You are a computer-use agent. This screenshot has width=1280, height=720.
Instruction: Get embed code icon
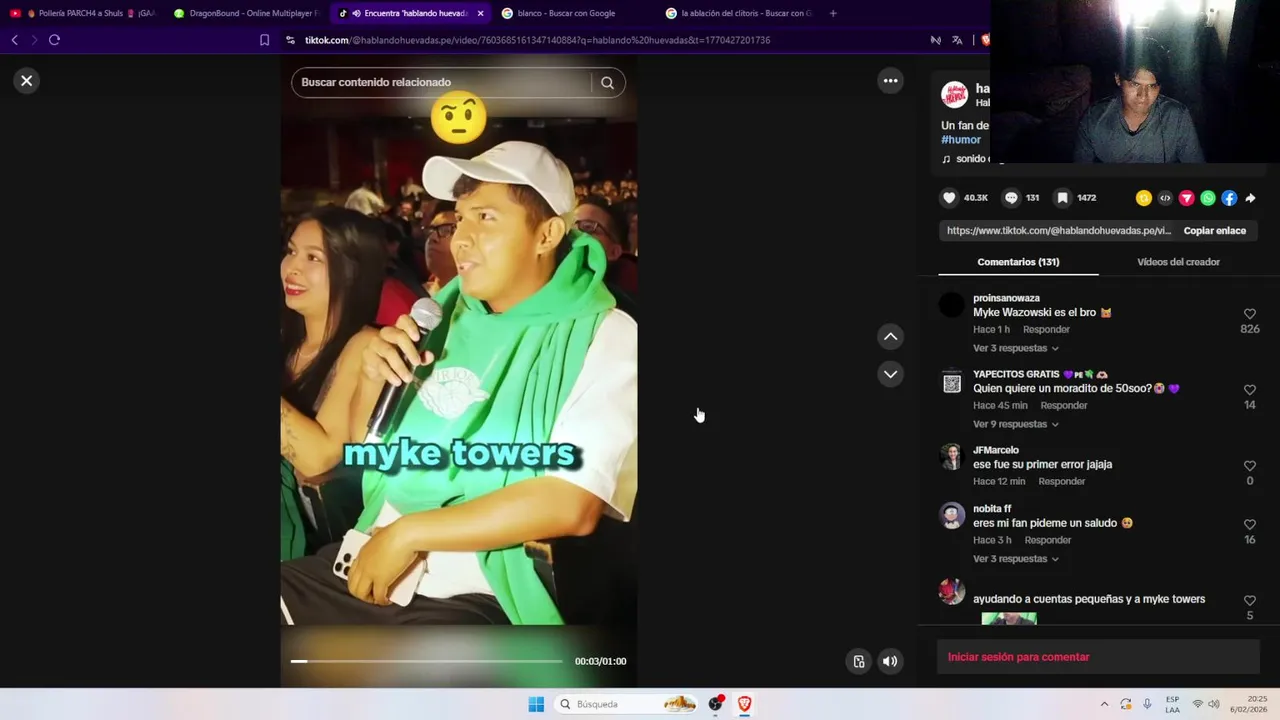[x=1165, y=198]
